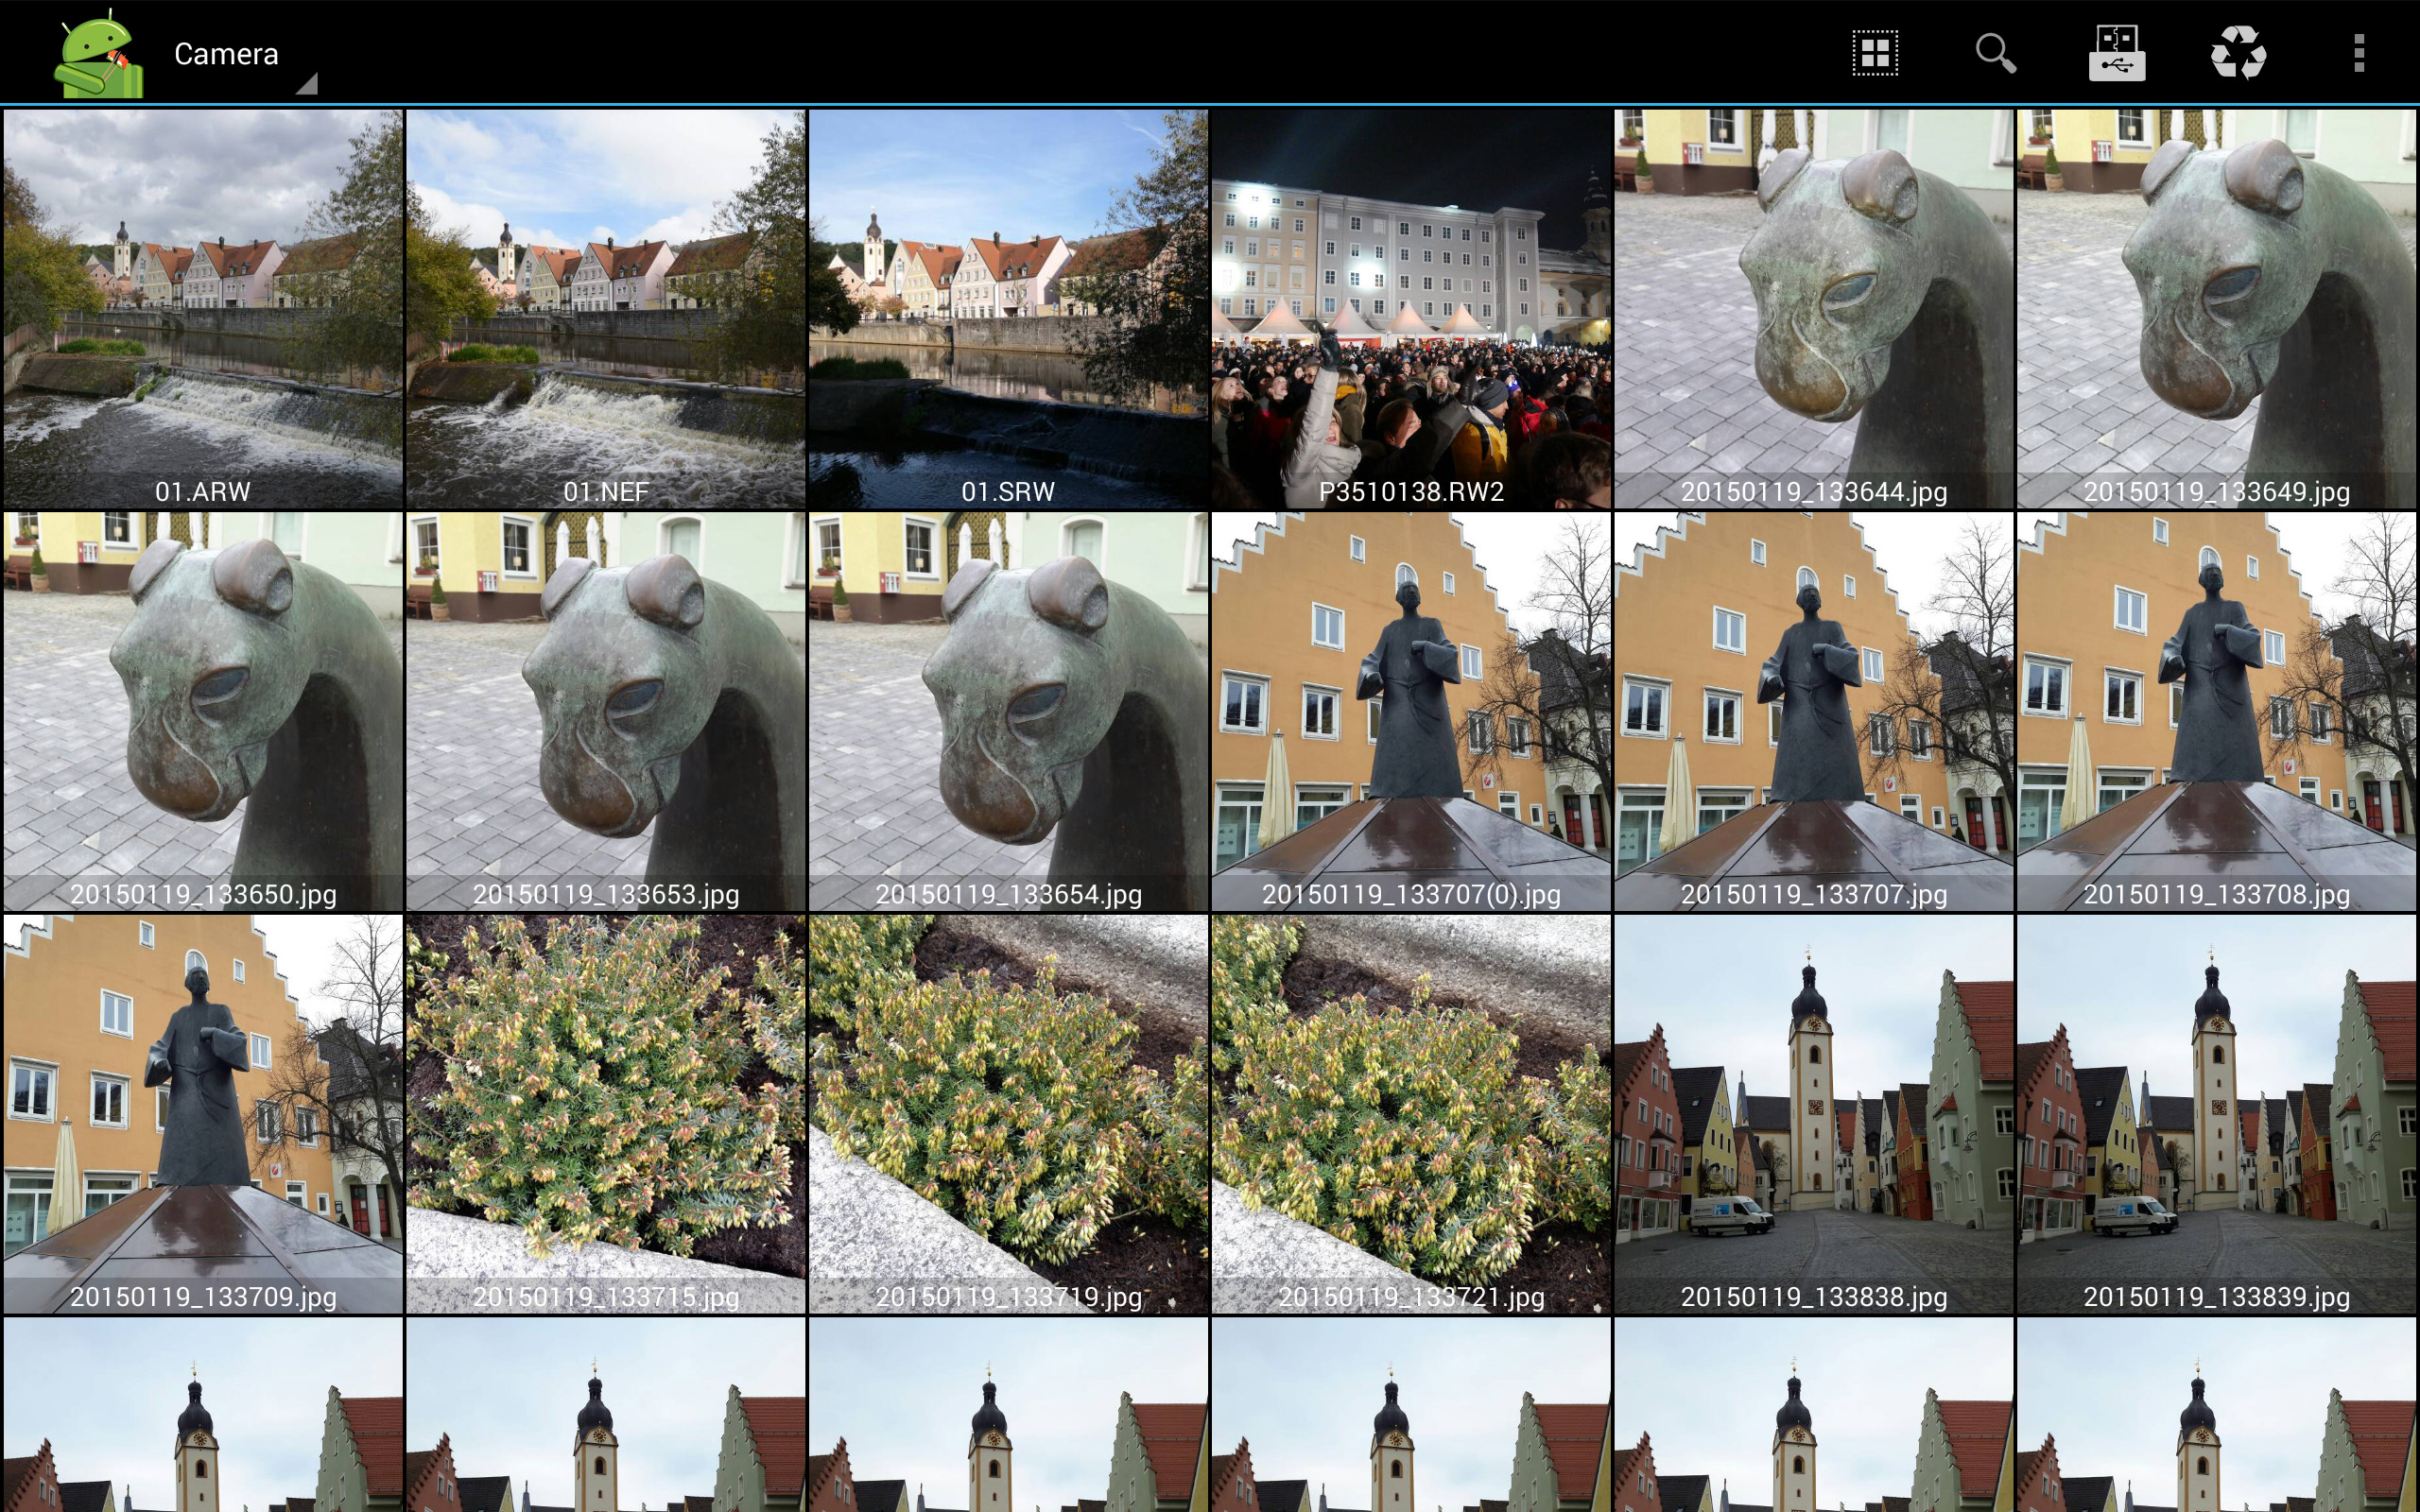The image size is (2420, 1512).
Task: Open photo 20150119_133644.jpg
Action: [x=1814, y=309]
